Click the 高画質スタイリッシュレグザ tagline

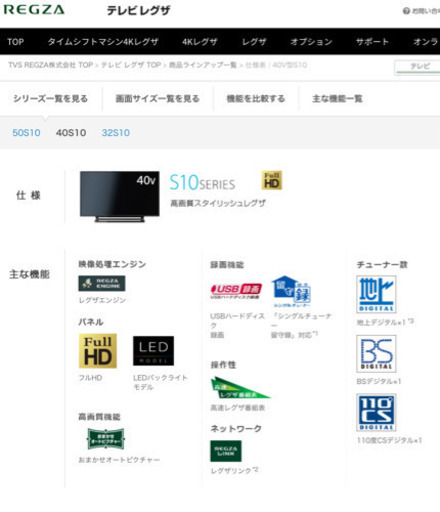(x=218, y=203)
